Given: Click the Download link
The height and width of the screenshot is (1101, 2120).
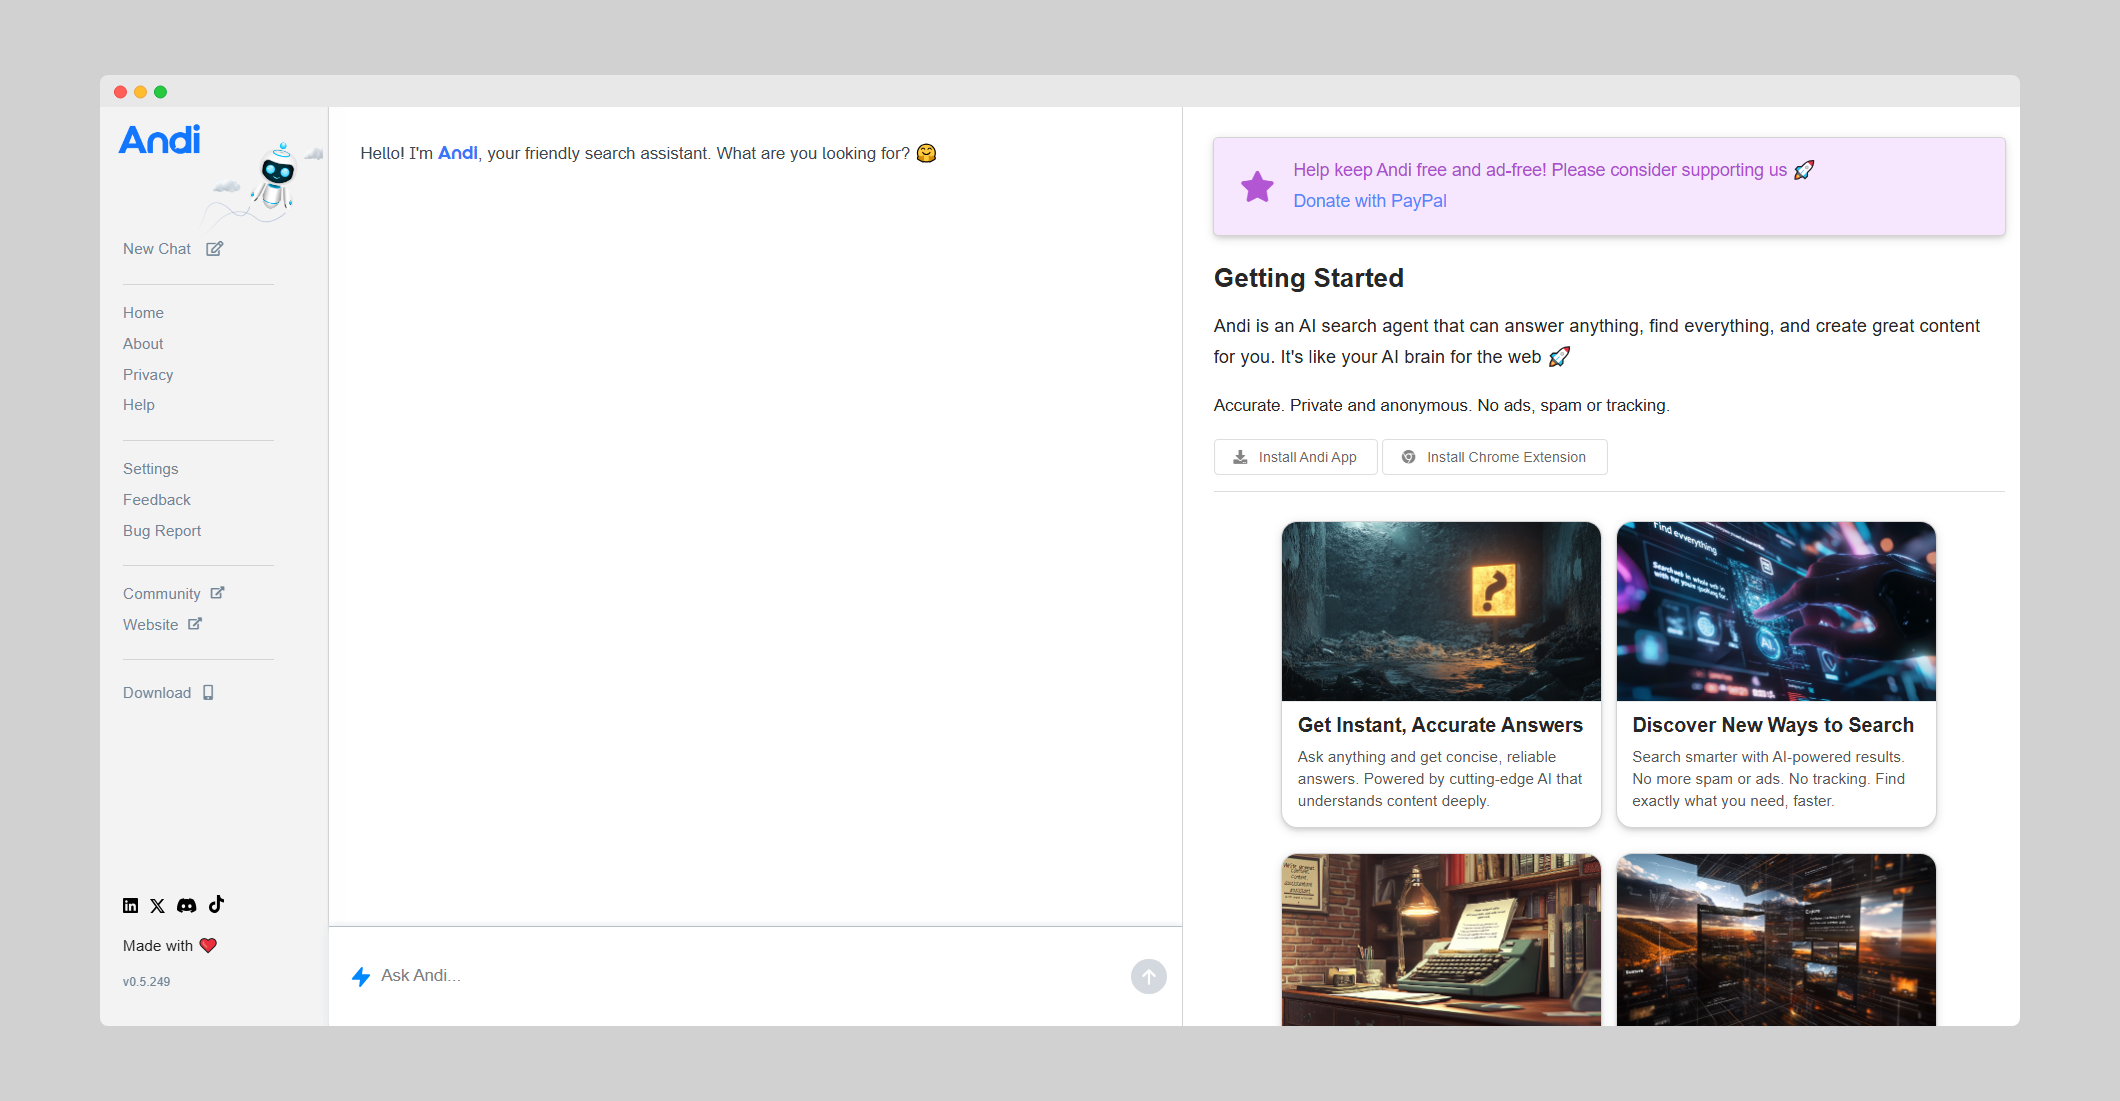Looking at the screenshot, I should tap(157, 693).
